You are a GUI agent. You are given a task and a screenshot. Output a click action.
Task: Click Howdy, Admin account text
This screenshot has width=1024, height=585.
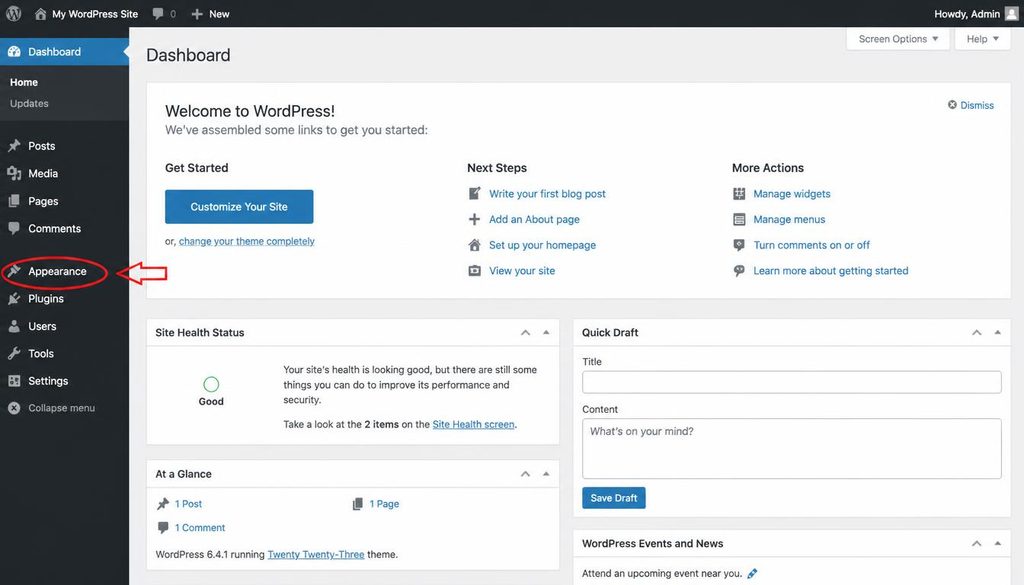coord(967,14)
